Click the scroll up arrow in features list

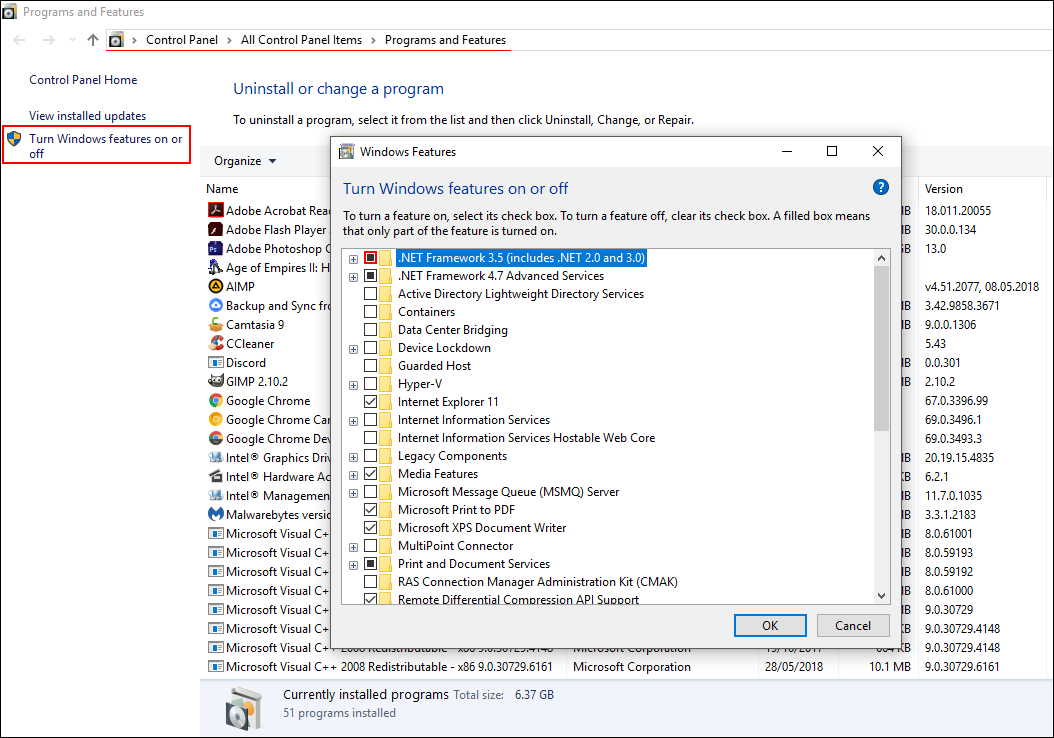click(881, 257)
